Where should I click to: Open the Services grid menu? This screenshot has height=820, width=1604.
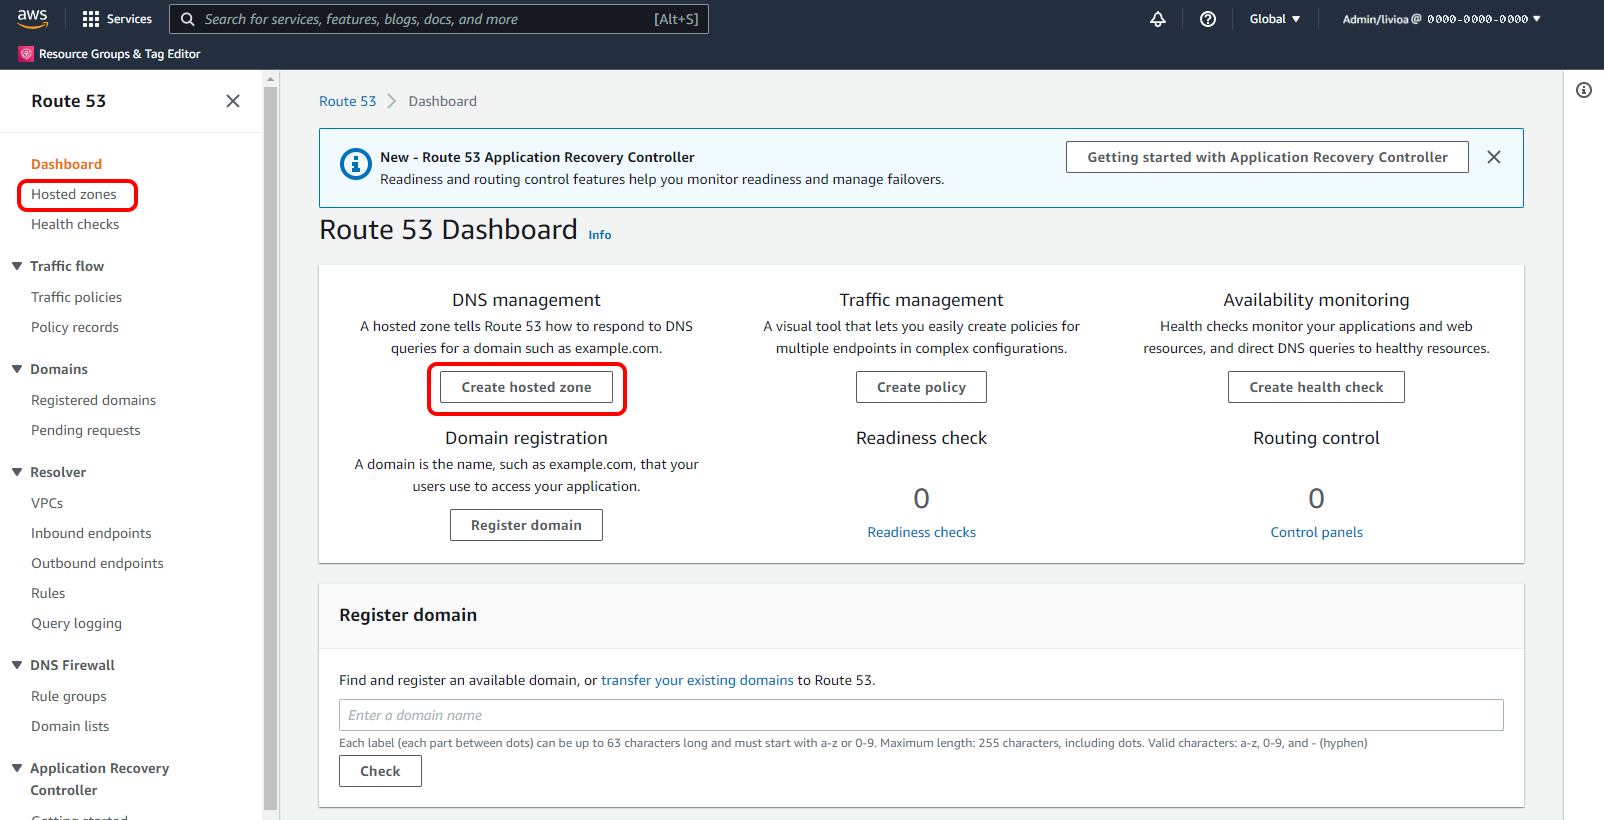(91, 19)
